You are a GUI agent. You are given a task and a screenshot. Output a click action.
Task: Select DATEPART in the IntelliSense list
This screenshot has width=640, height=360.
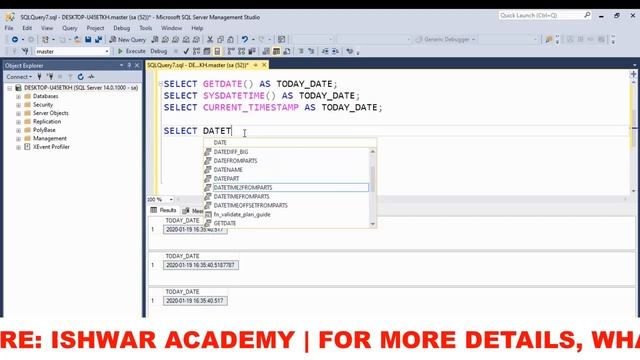click(227, 179)
